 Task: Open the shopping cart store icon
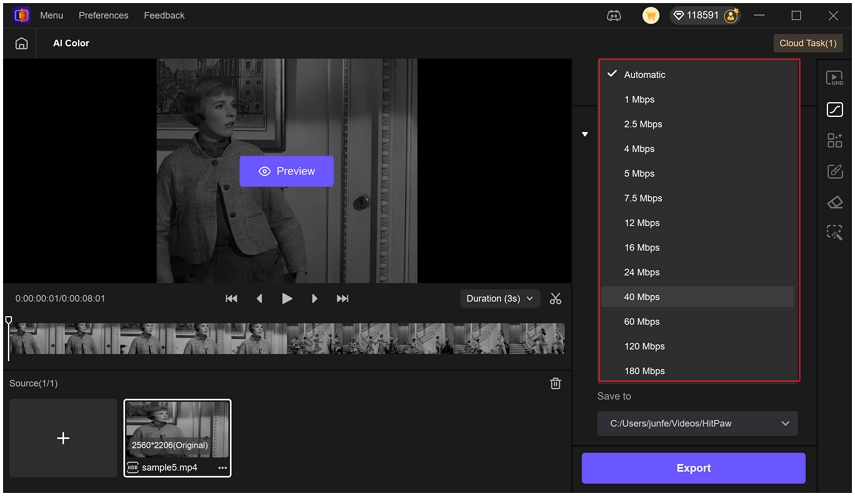[651, 15]
